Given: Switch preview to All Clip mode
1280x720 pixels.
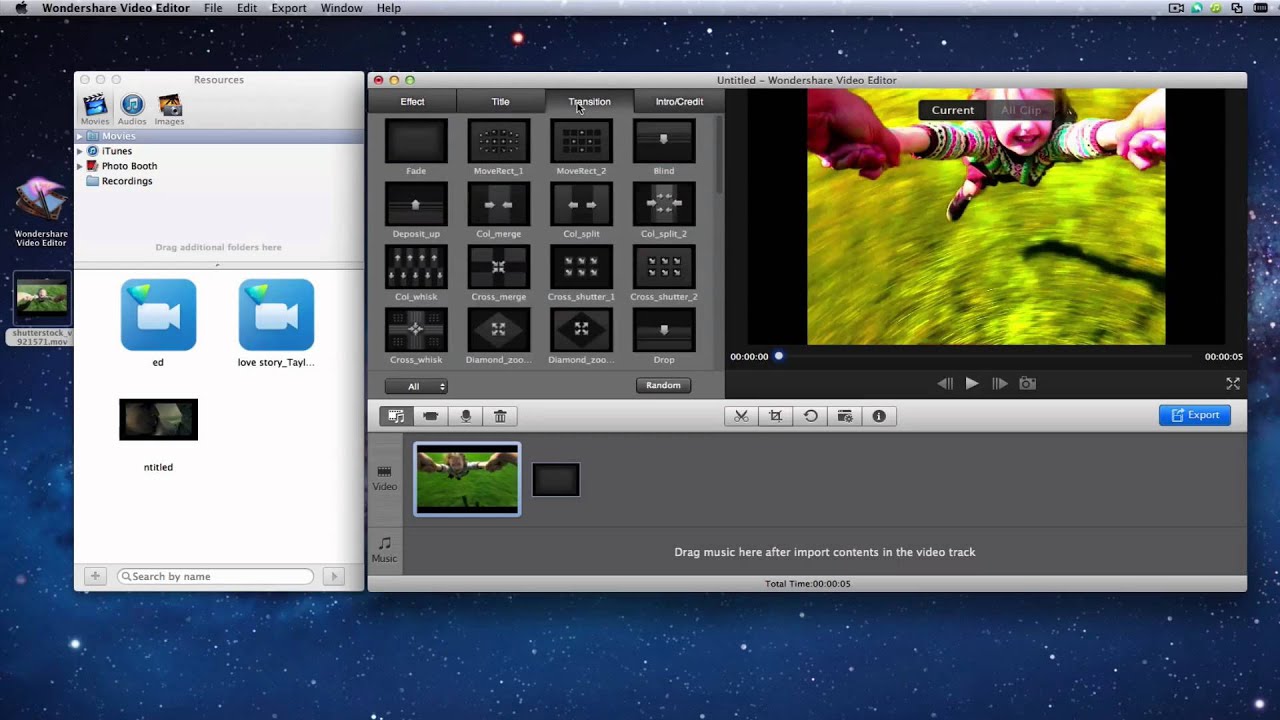Looking at the screenshot, I should click(1020, 110).
